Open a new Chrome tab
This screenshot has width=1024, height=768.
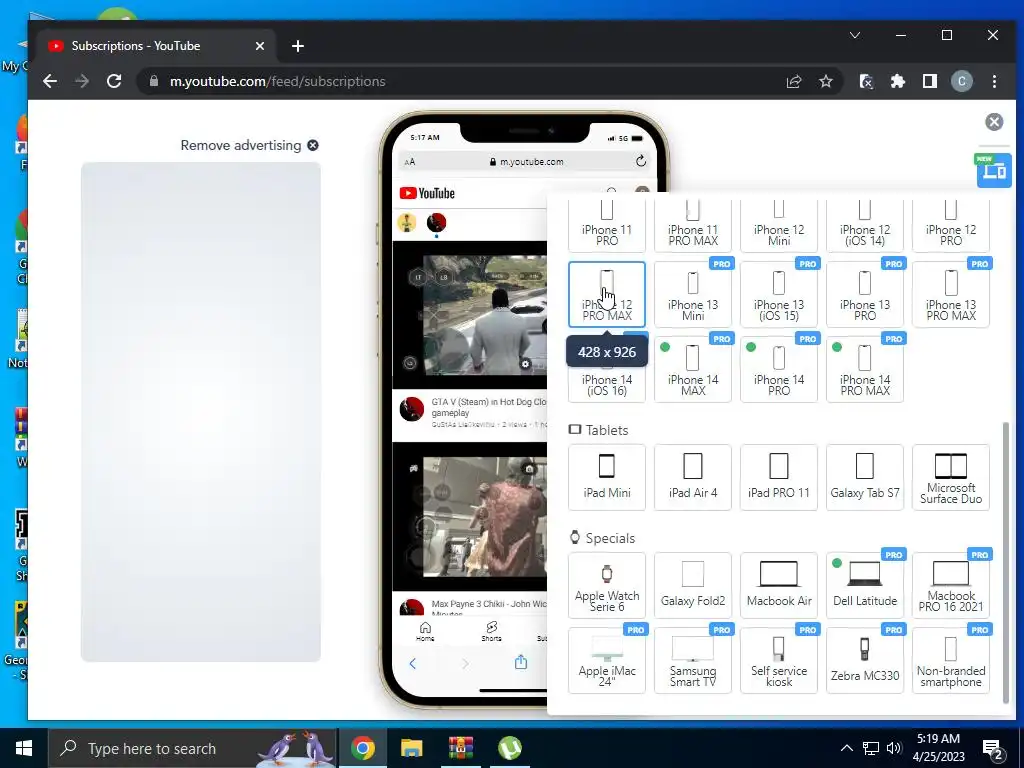(x=298, y=46)
